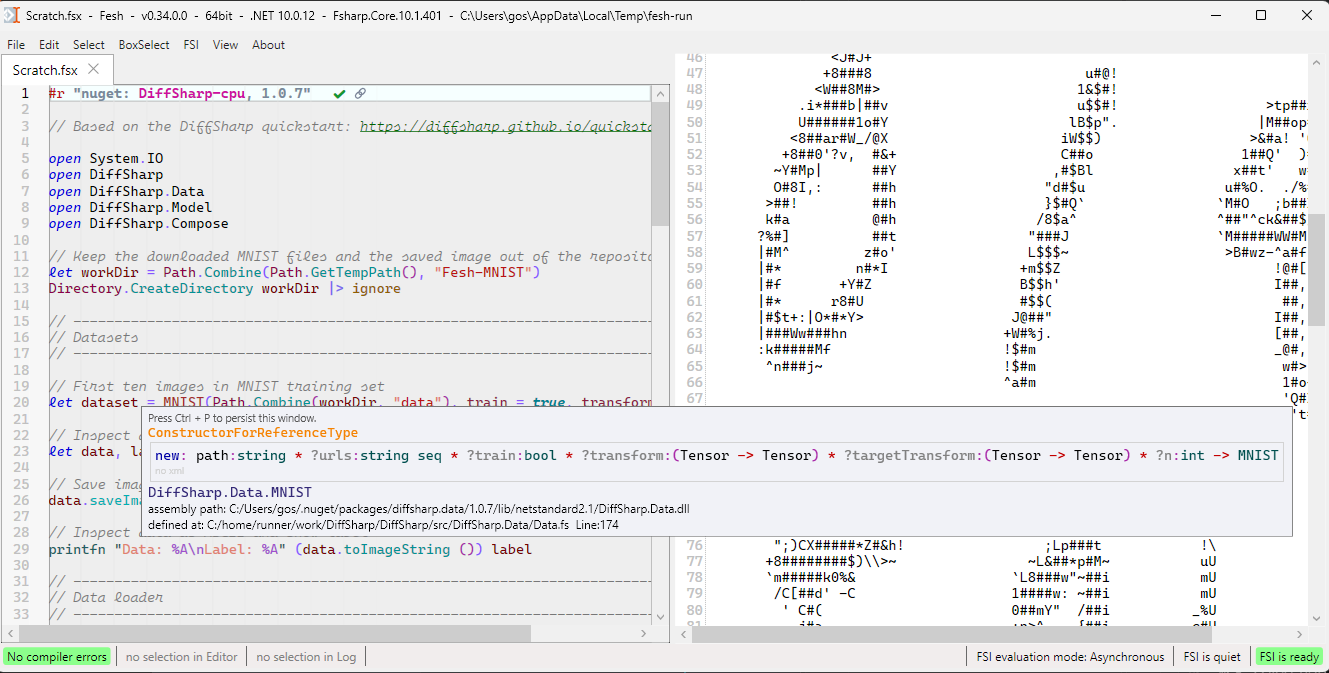The width and height of the screenshot is (1329, 673).
Task: Click 'DiffSharp.Data.MNIST' type name in tooltip
Action: [230, 492]
